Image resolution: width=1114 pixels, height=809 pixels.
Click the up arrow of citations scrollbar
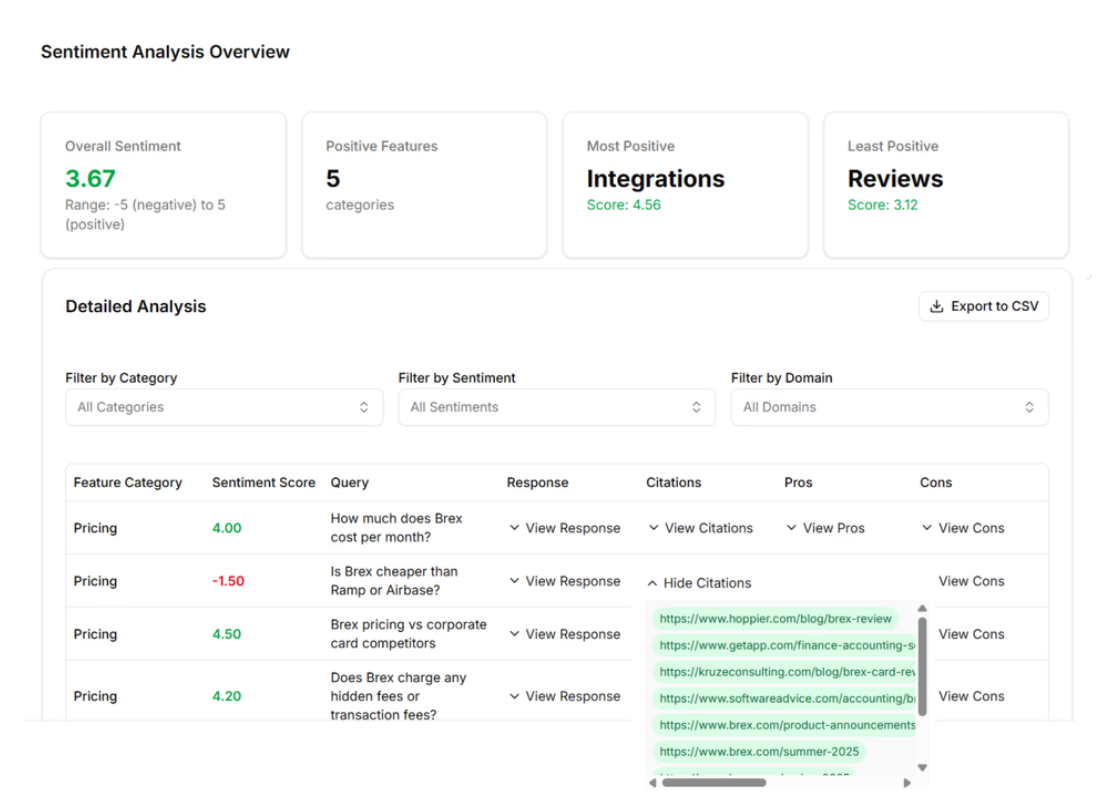(922, 608)
